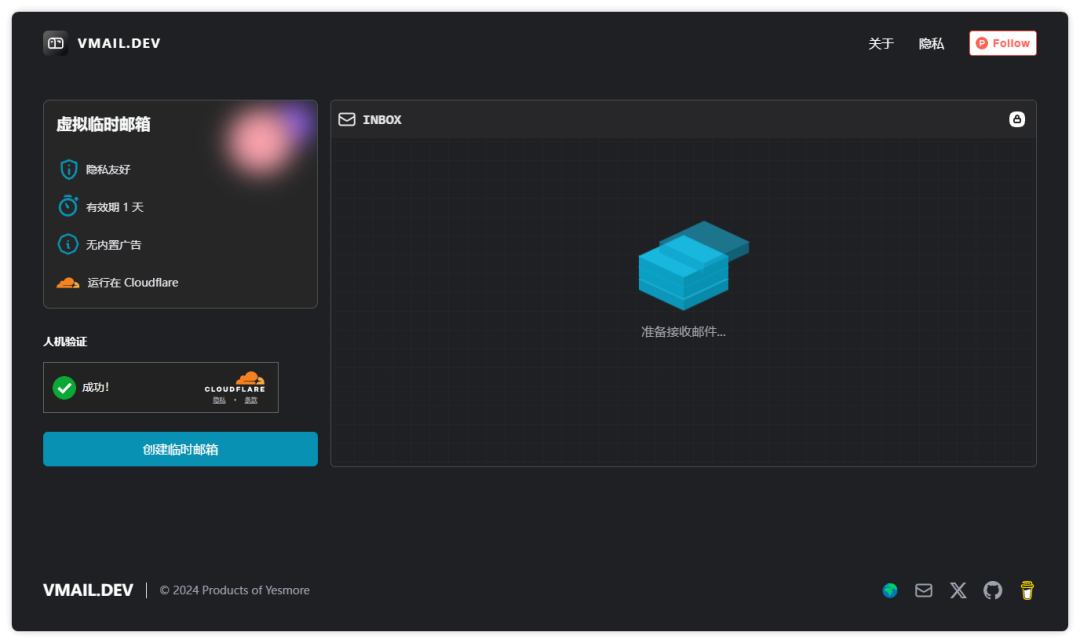Click the INBOX envelope icon
The height and width of the screenshot is (643, 1080).
[347, 120]
